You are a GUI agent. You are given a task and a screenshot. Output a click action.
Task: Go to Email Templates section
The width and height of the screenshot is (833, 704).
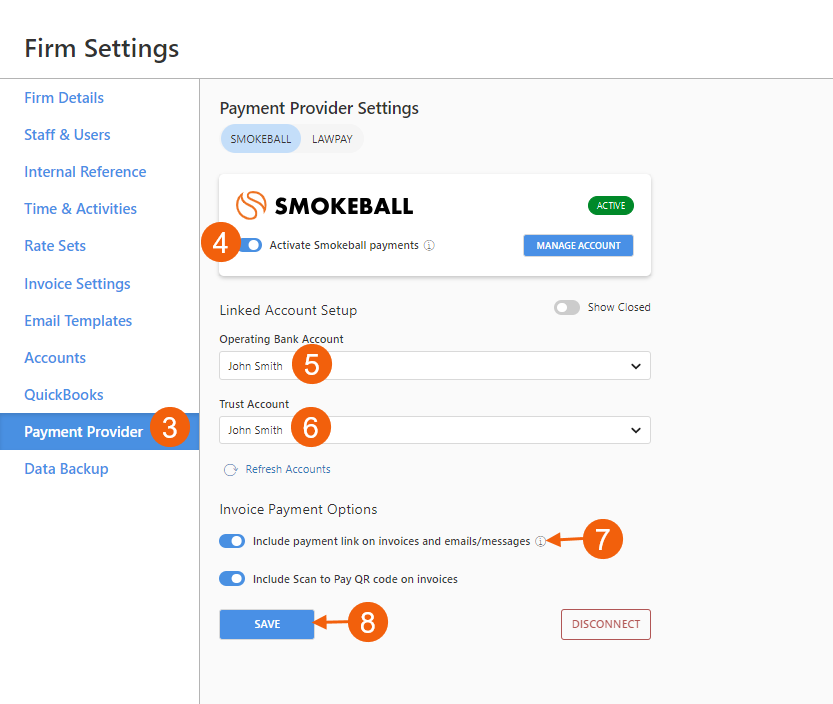[78, 321]
